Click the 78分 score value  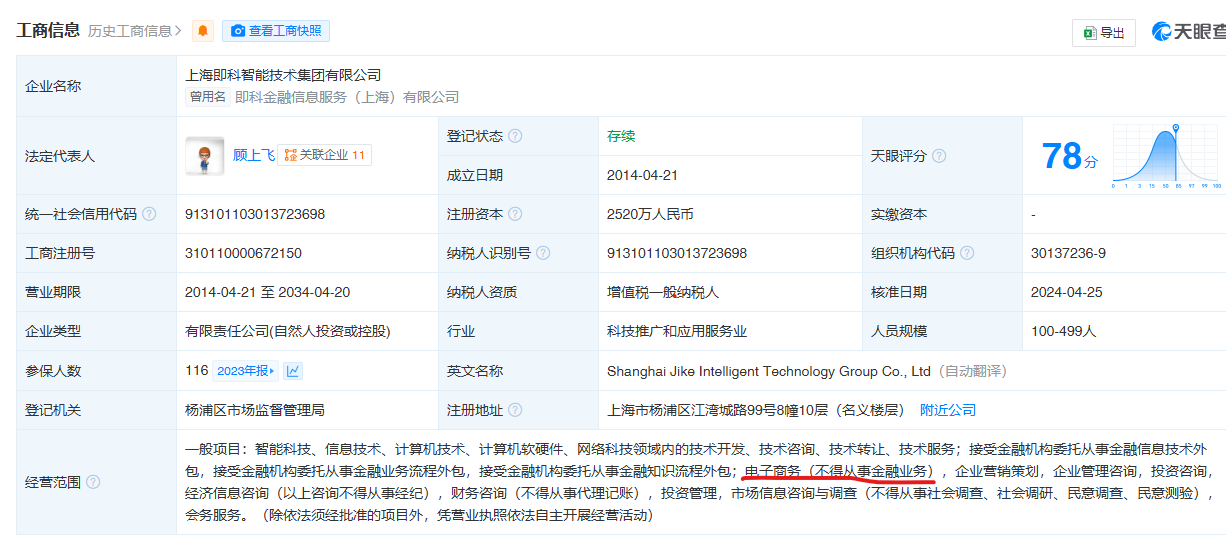click(1069, 156)
